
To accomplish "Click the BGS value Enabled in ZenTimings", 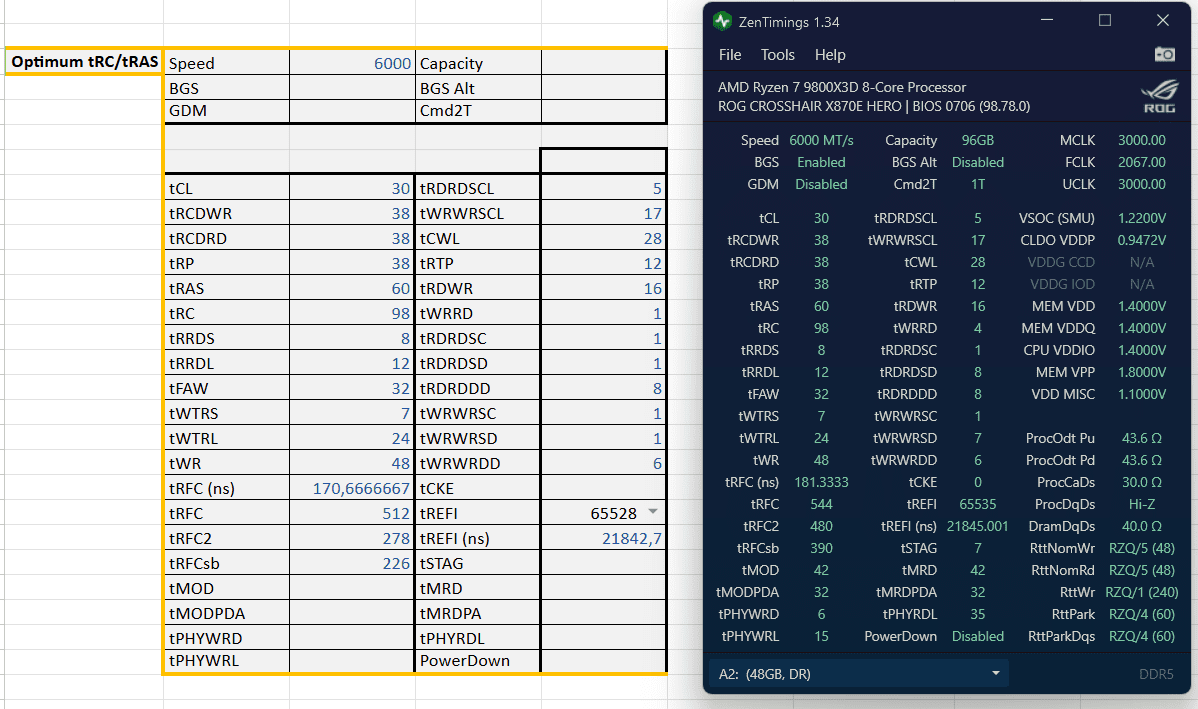I will tap(821, 162).
